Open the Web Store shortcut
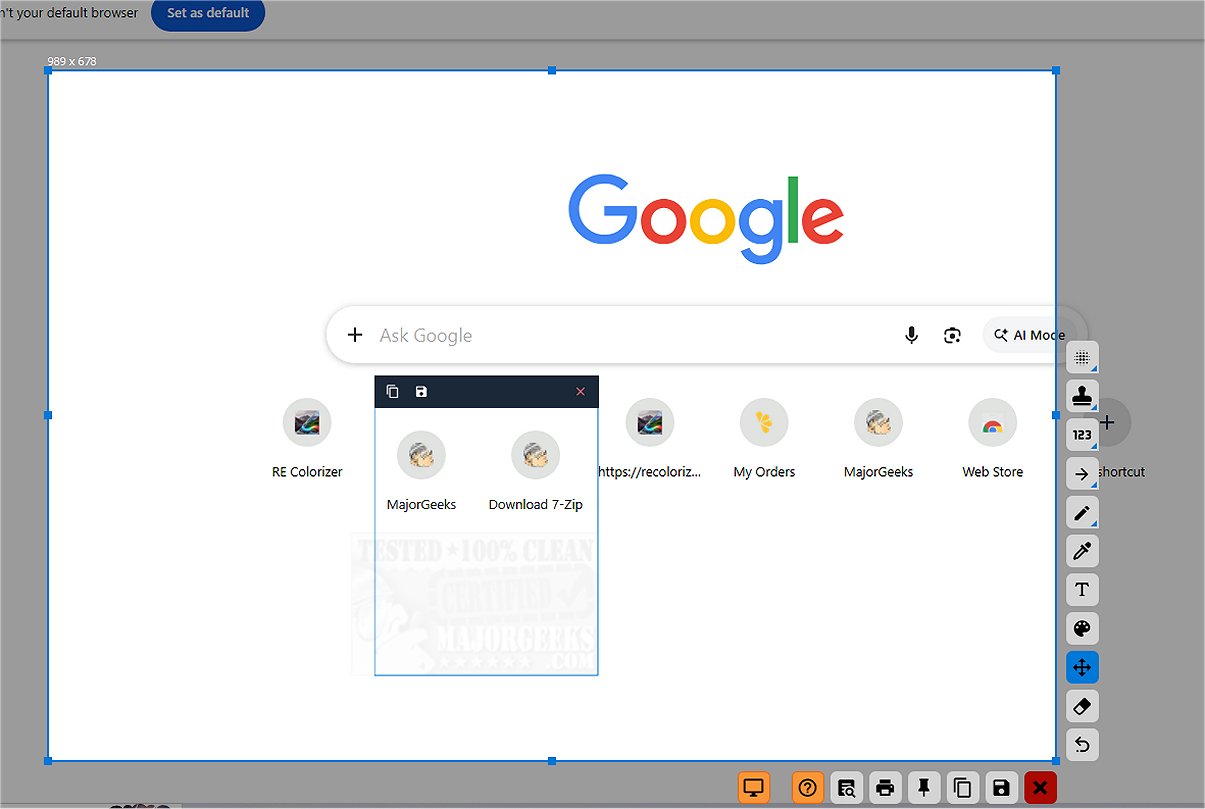 click(992, 439)
